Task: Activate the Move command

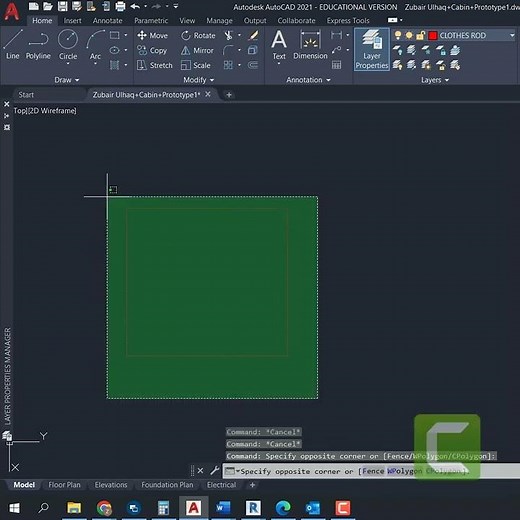Action: 152,35
